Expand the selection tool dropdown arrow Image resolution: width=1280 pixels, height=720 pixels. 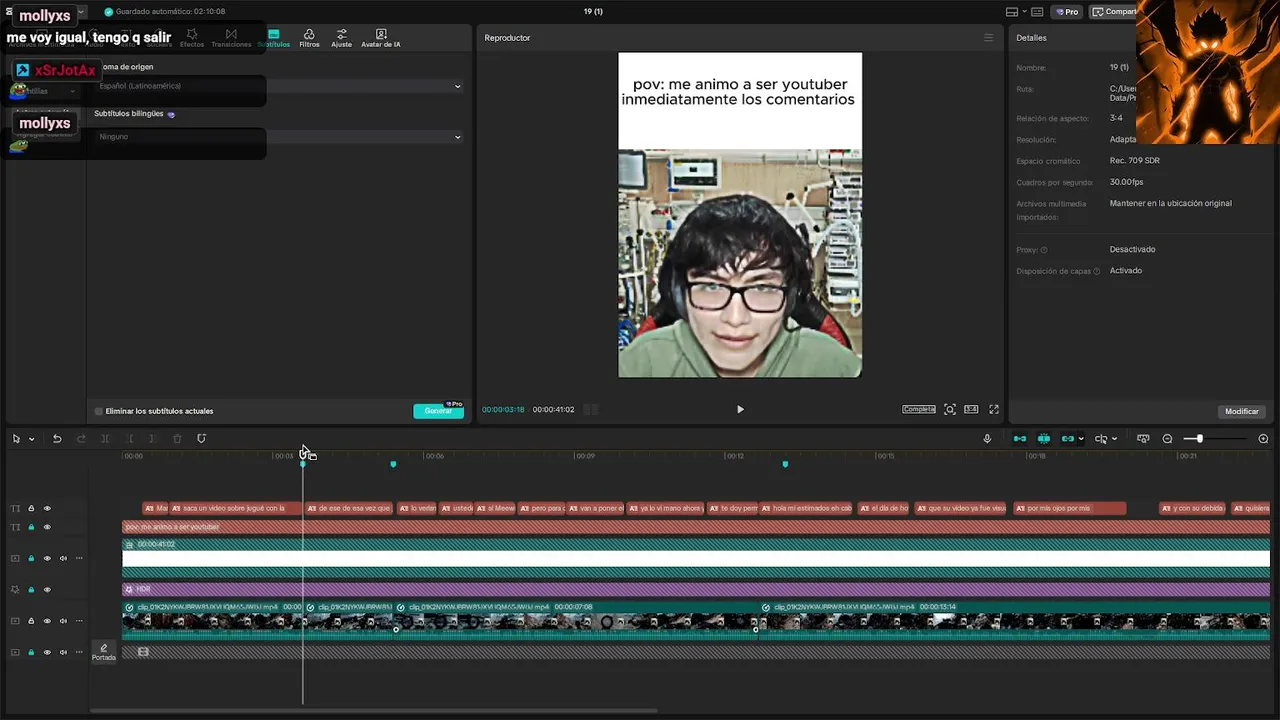tap(31, 439)
